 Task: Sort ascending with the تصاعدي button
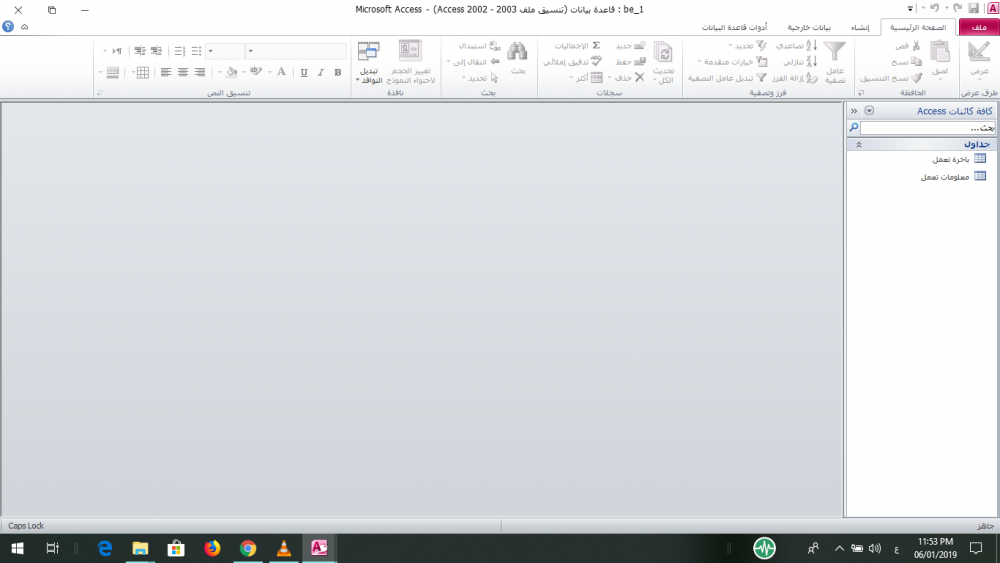[797, 46]
